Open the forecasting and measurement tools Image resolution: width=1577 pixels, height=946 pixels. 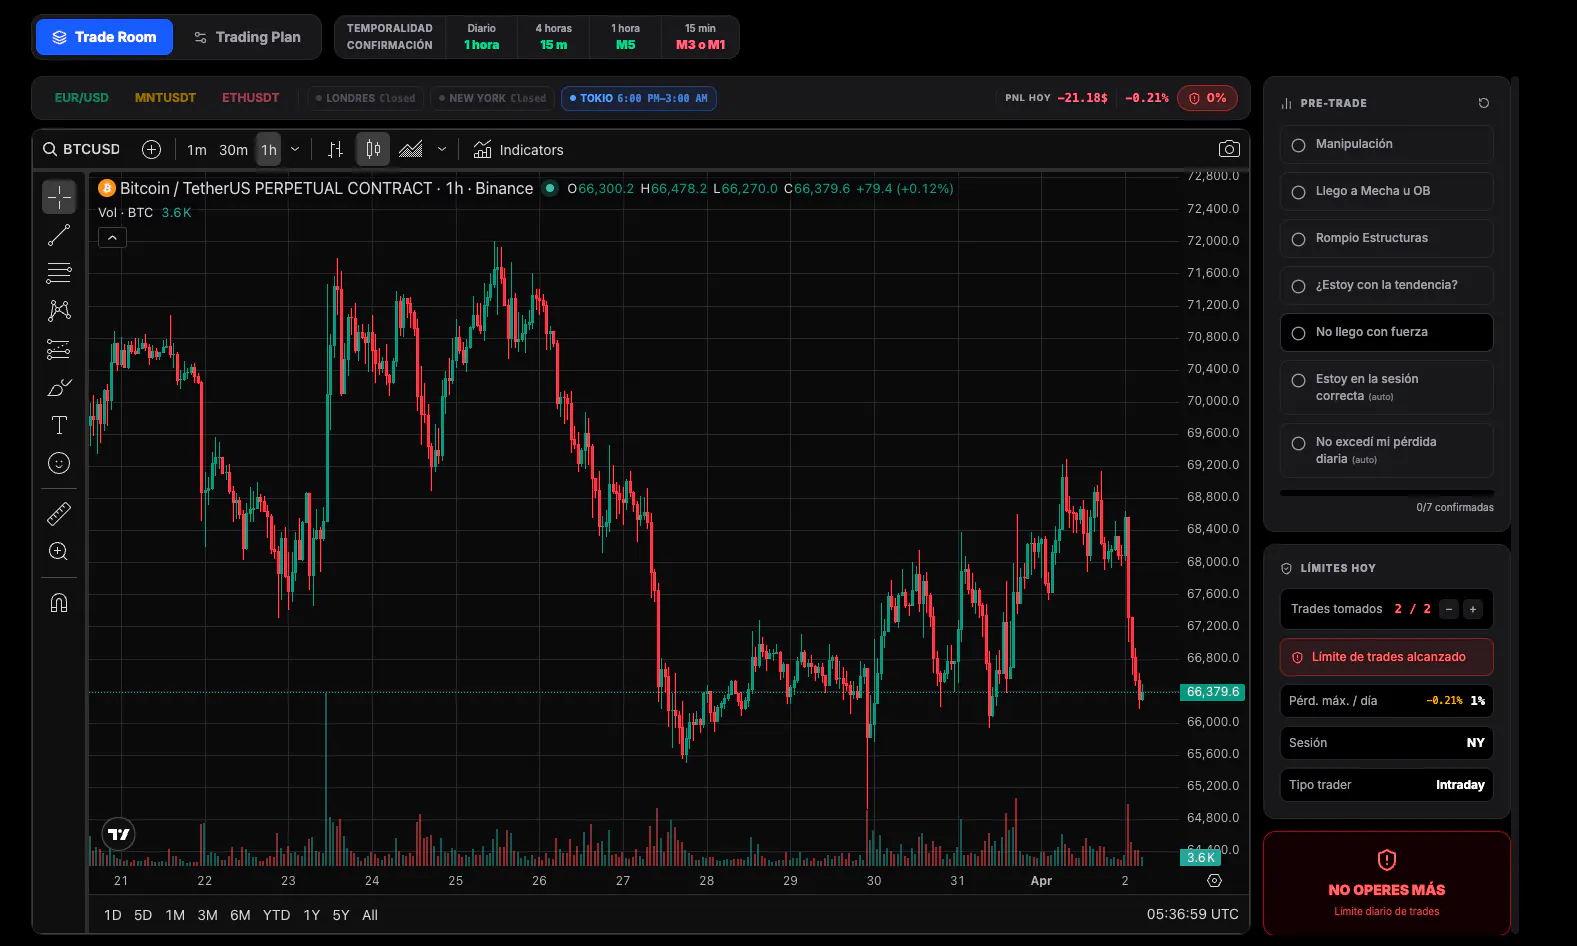[59, 349]
